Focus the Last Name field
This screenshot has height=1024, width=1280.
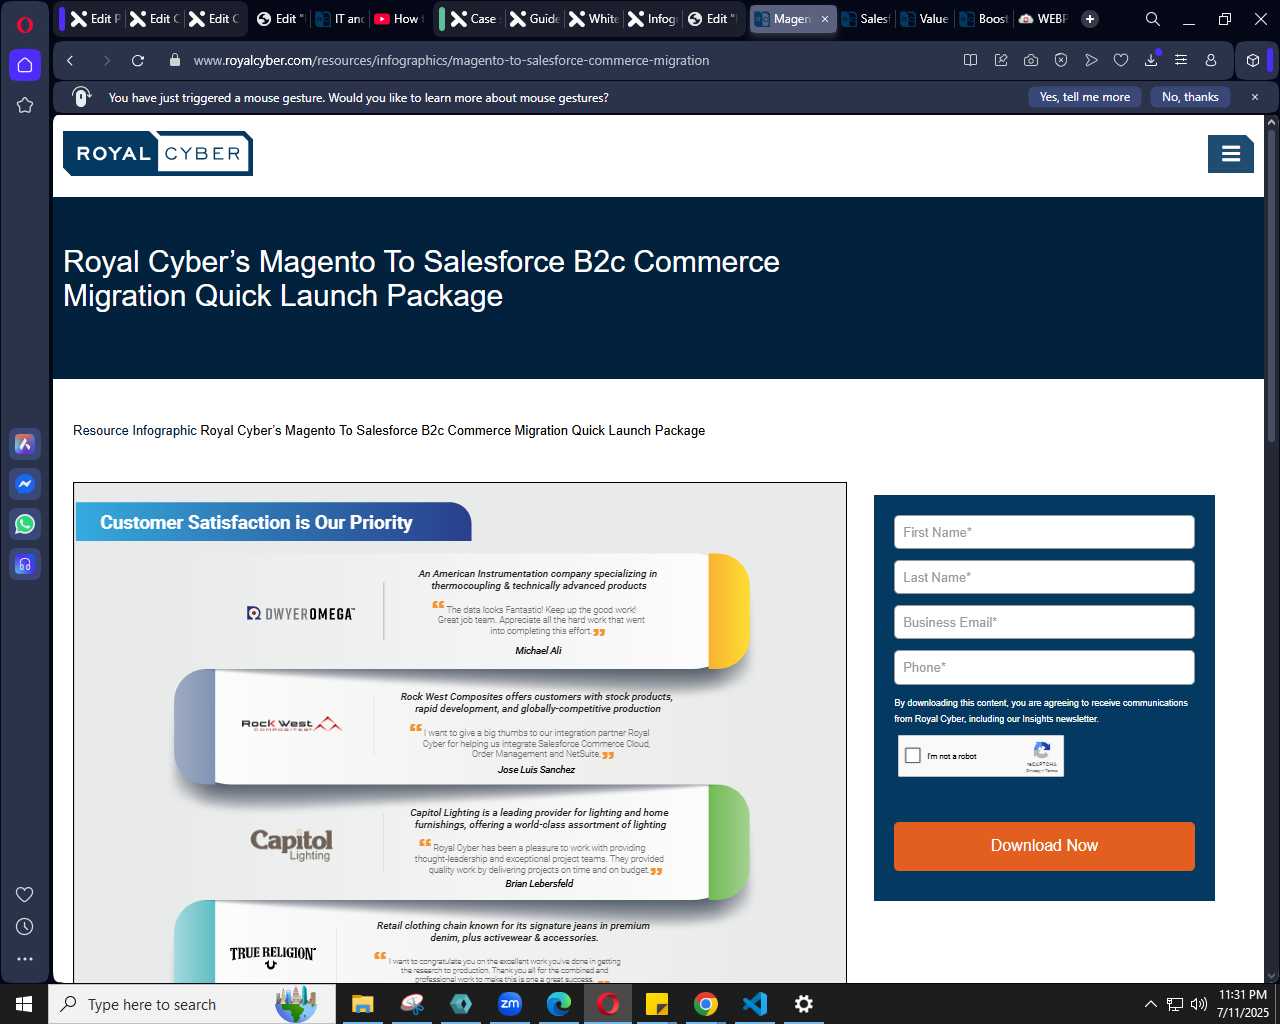(x=1044, y=577)
